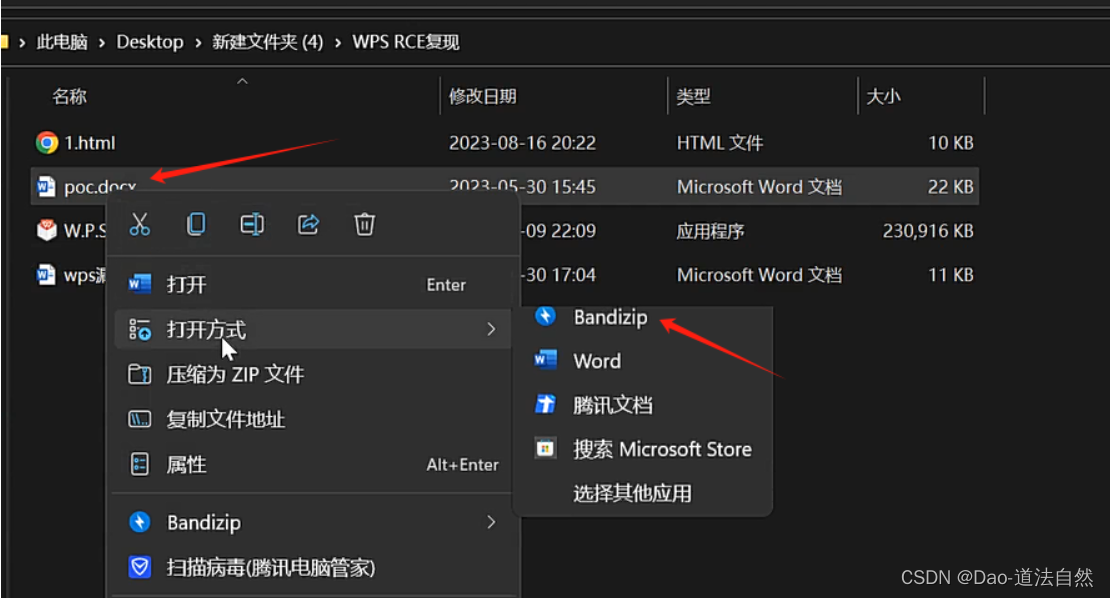Sort by 大小 column header
Viewport: 1110px width, 598px height.
(x=883, y=96)
